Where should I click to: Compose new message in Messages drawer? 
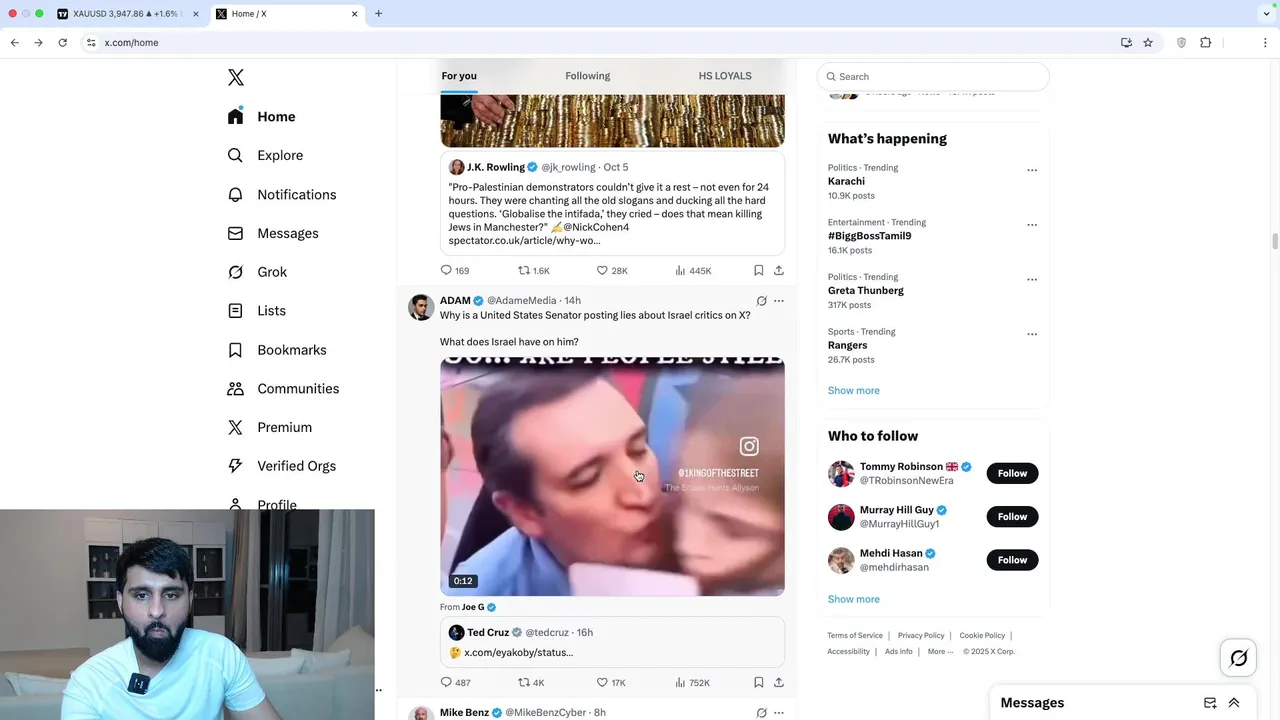(x=1210, y=703)
